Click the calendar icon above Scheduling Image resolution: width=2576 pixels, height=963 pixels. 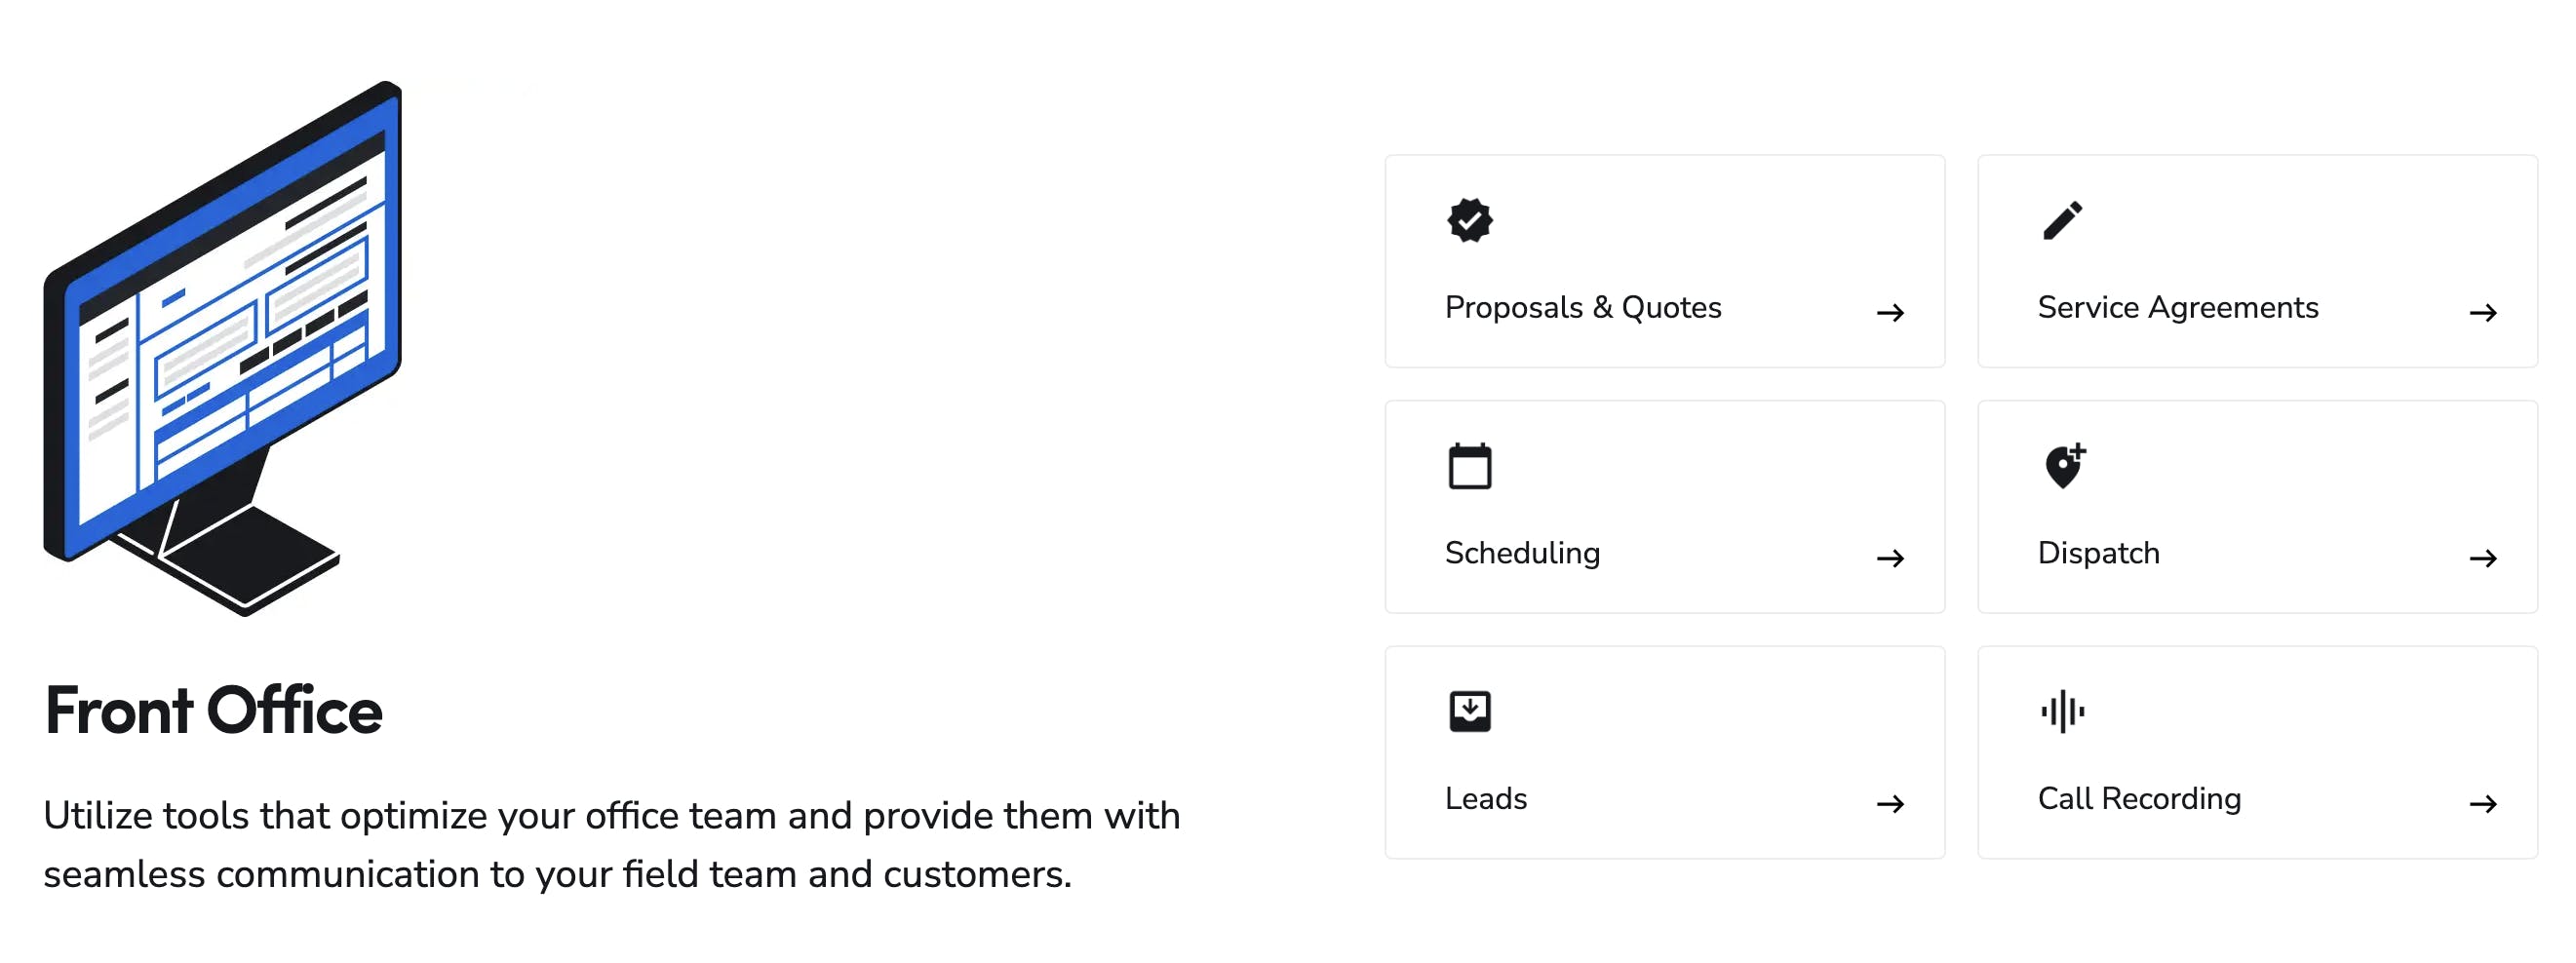1469,466
